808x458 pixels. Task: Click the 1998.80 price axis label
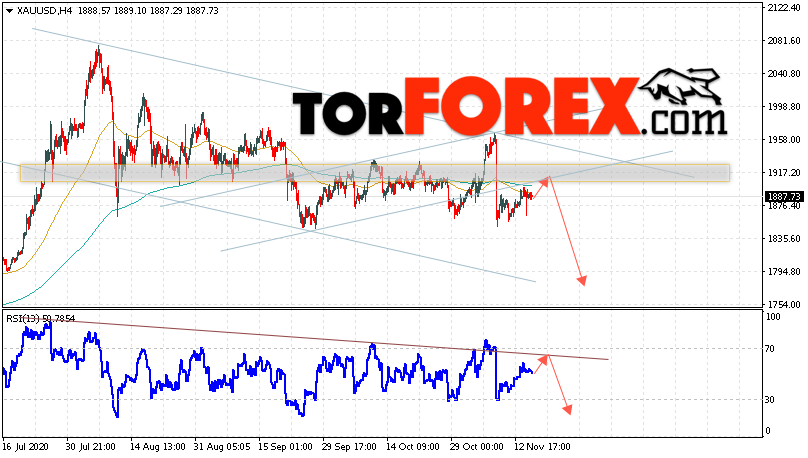[x=783, y=107]
